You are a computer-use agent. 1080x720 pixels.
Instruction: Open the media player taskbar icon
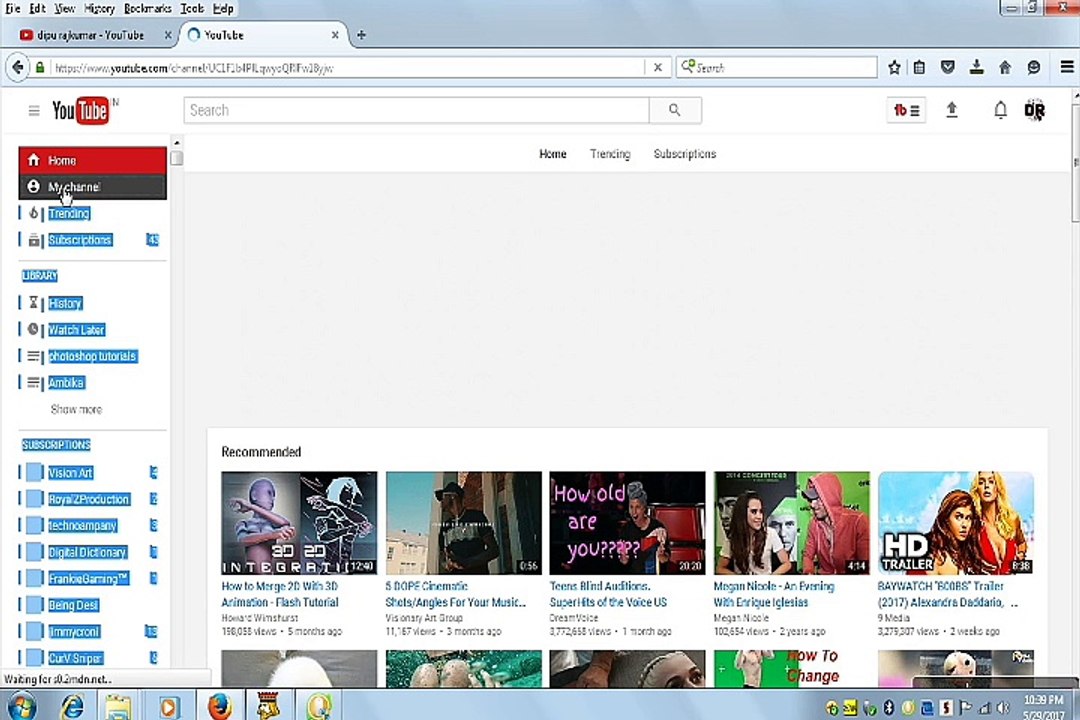point(169,707)
